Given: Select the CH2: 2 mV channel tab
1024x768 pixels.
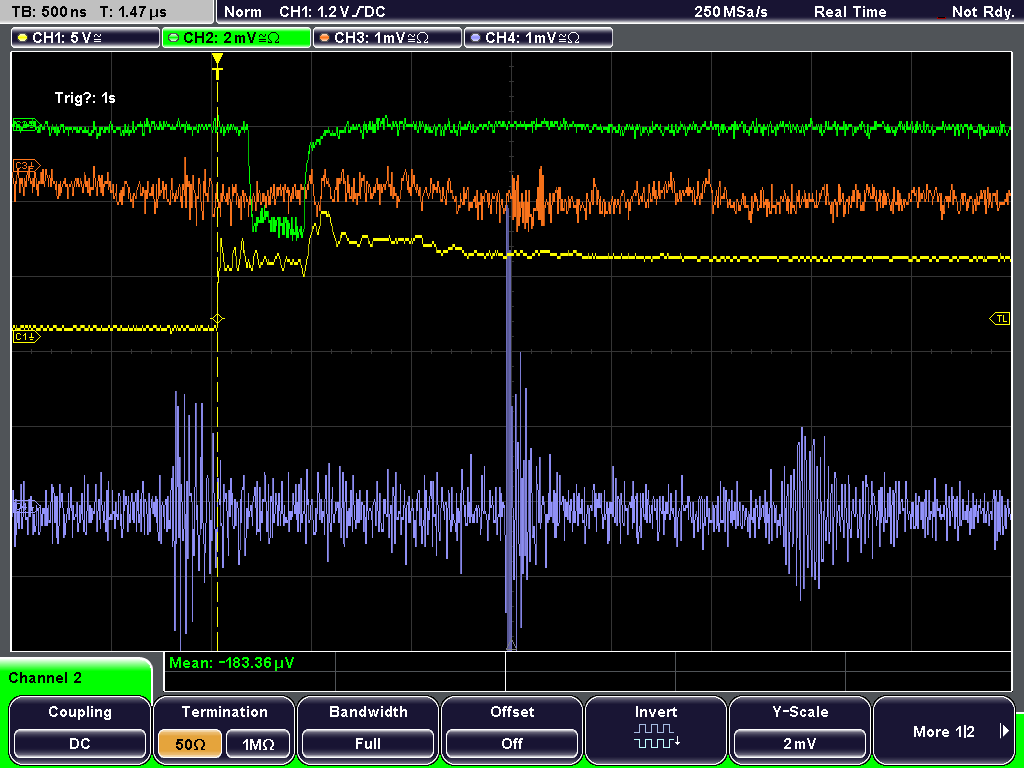Looking at the screenshot, I should click(x=236, y=37).
